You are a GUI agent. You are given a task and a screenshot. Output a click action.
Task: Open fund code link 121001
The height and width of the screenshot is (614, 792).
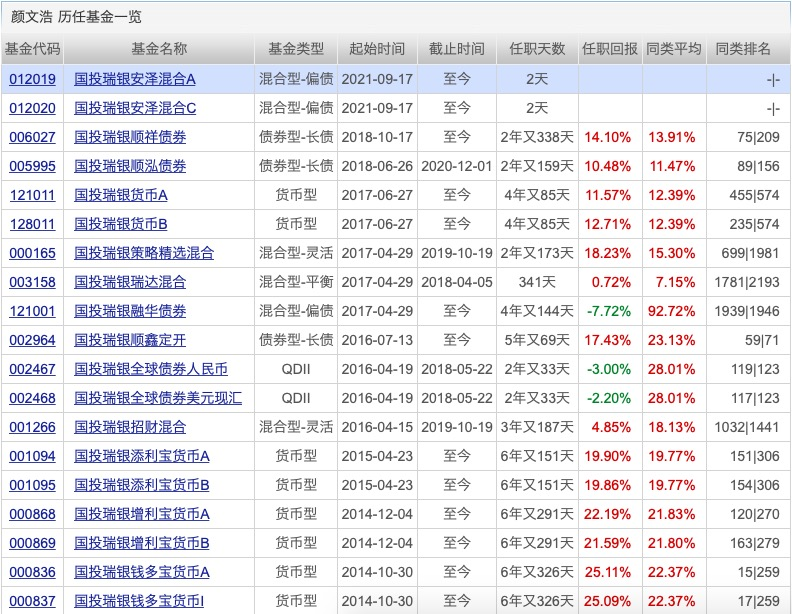coord(32,311)
